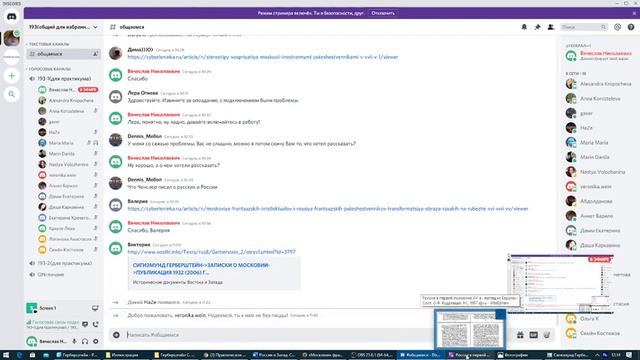
Task: Select the server avatar in the guild list
Action: point(11,38)
